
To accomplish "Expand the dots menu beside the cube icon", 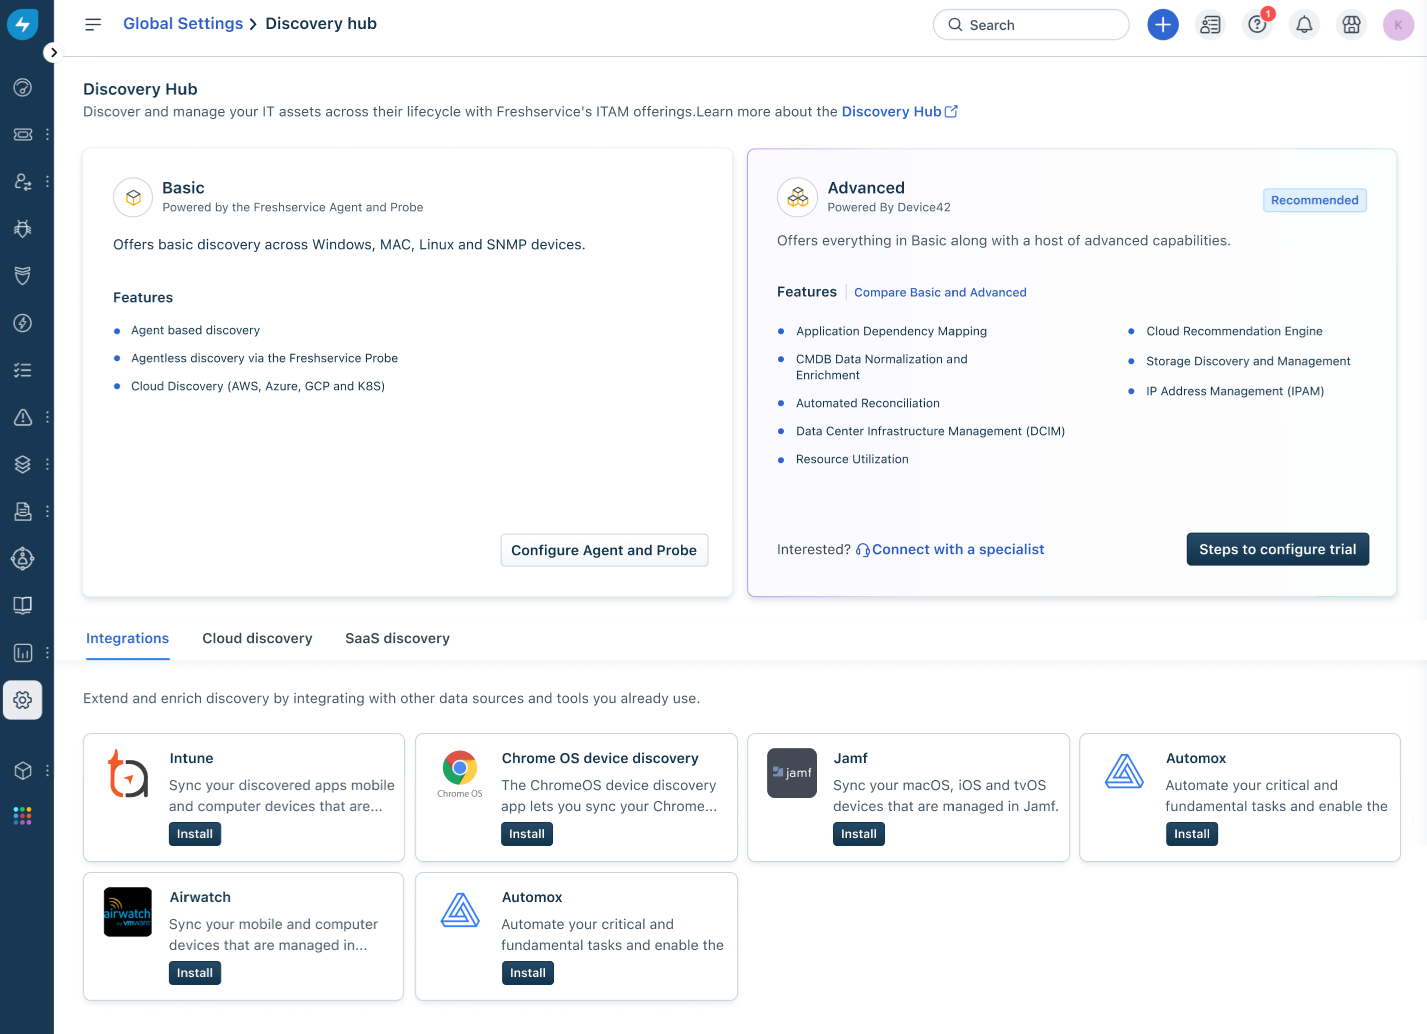I will point(47,771).
